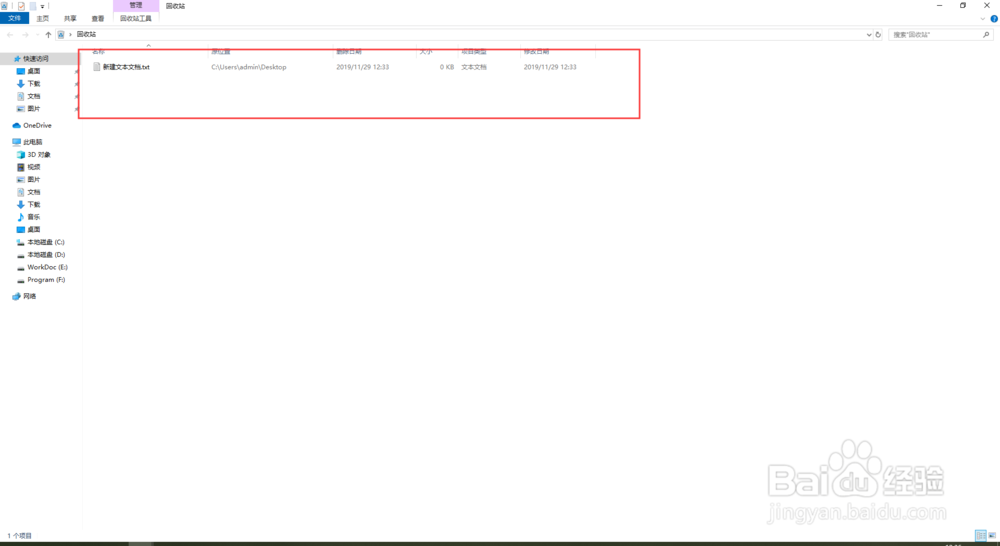Click the 文本文档 type cell
This screenshot has height=546, width=1000.
click(x=474, y=67)
